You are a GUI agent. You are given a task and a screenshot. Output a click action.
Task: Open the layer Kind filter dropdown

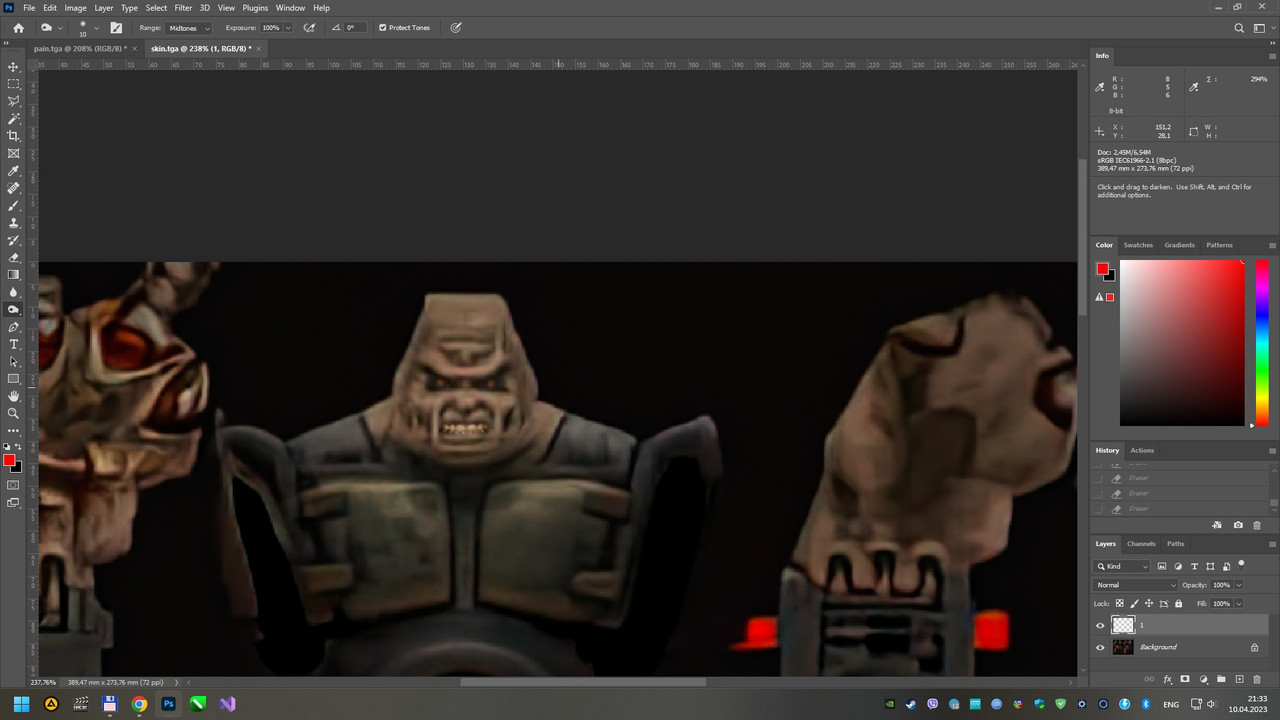[1122, 566]
